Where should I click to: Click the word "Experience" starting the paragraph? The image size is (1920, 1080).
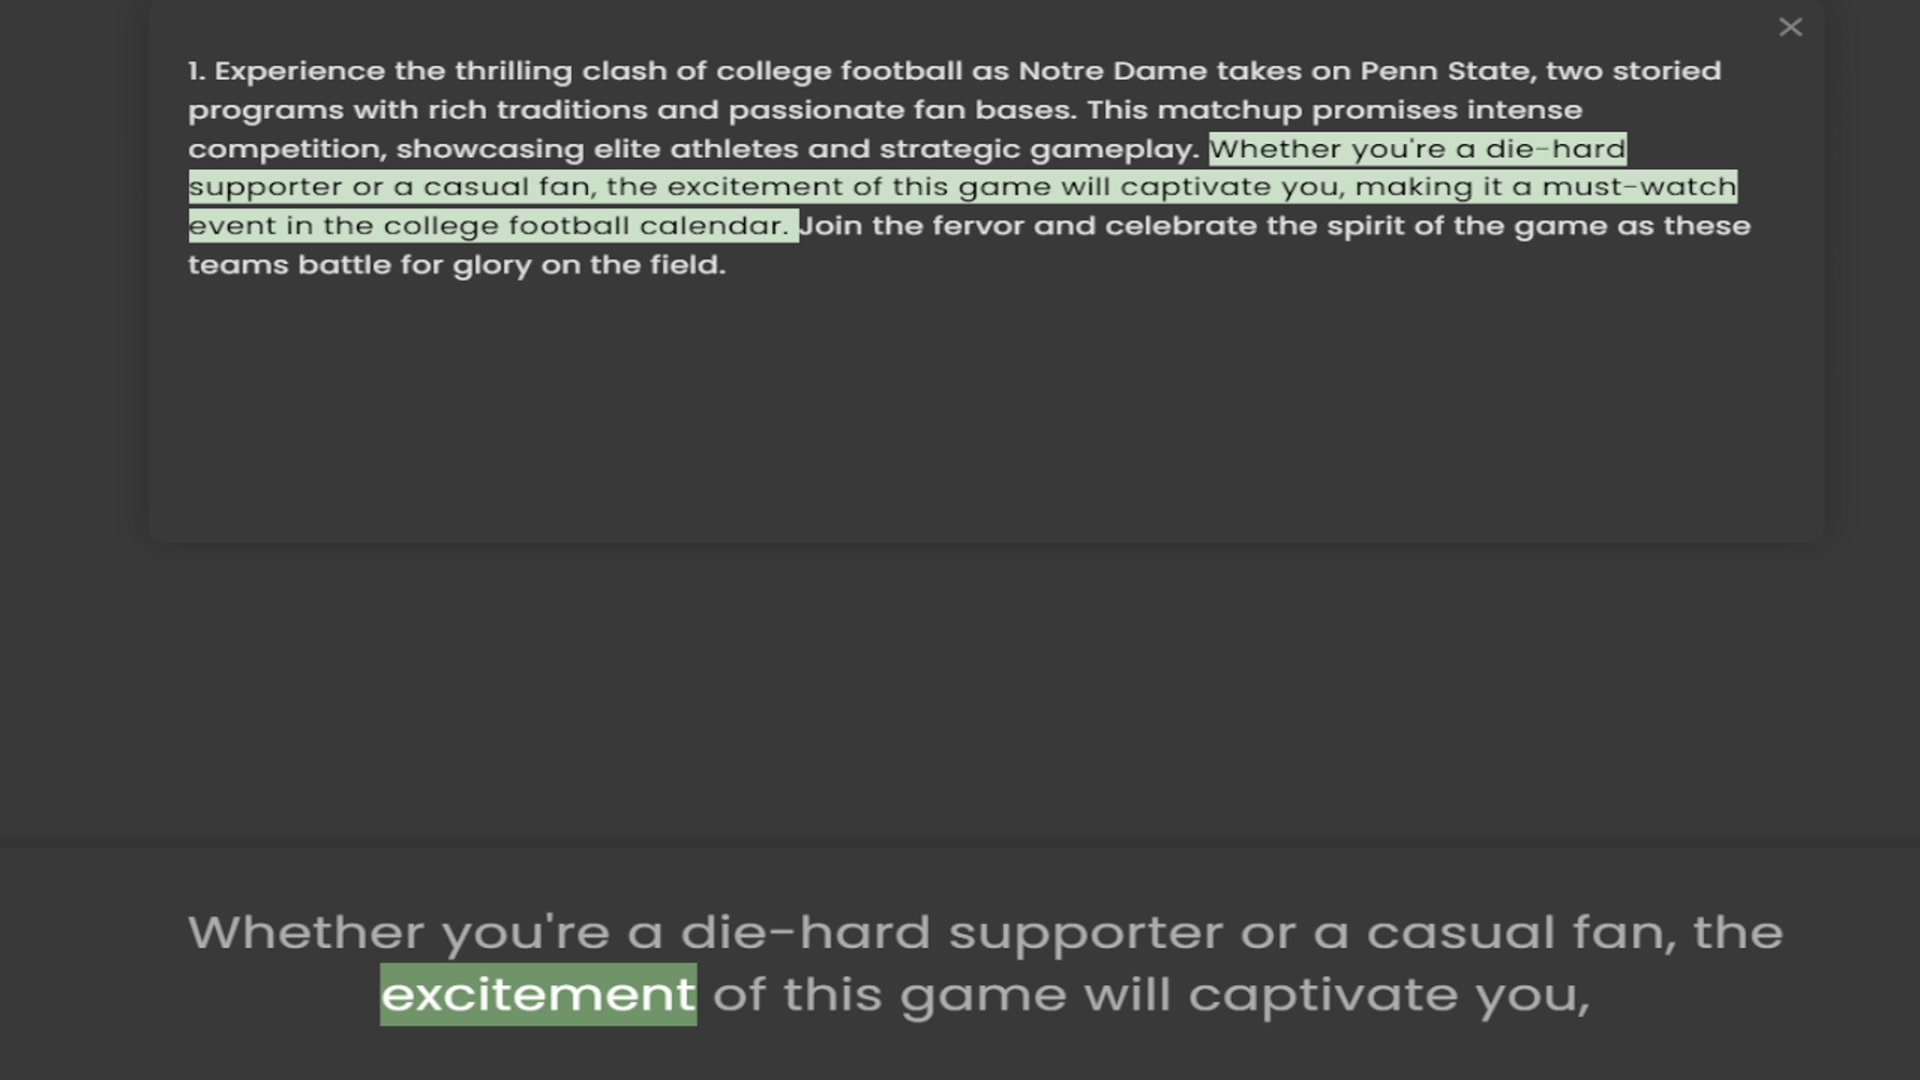tap(299, 71)
